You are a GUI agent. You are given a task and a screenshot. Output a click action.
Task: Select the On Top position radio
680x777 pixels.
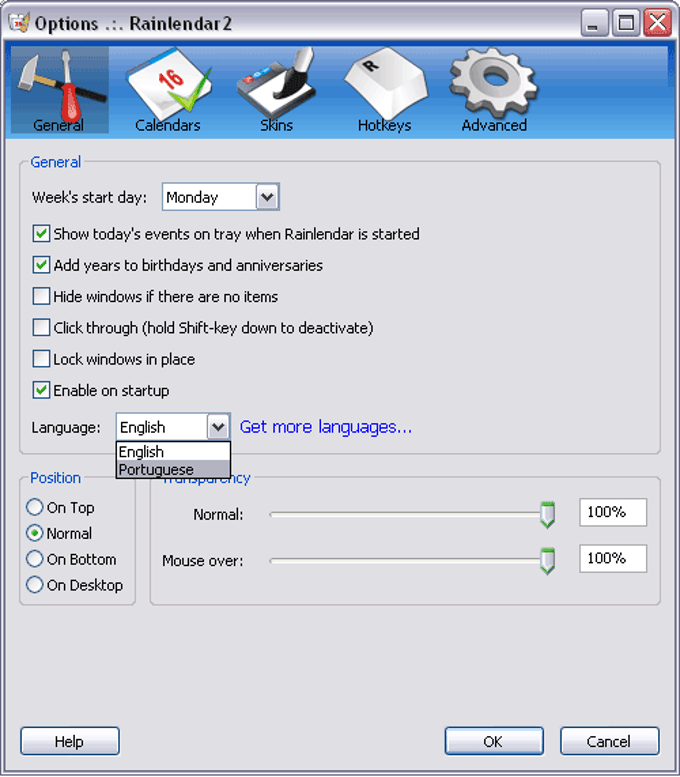point(34,507)
